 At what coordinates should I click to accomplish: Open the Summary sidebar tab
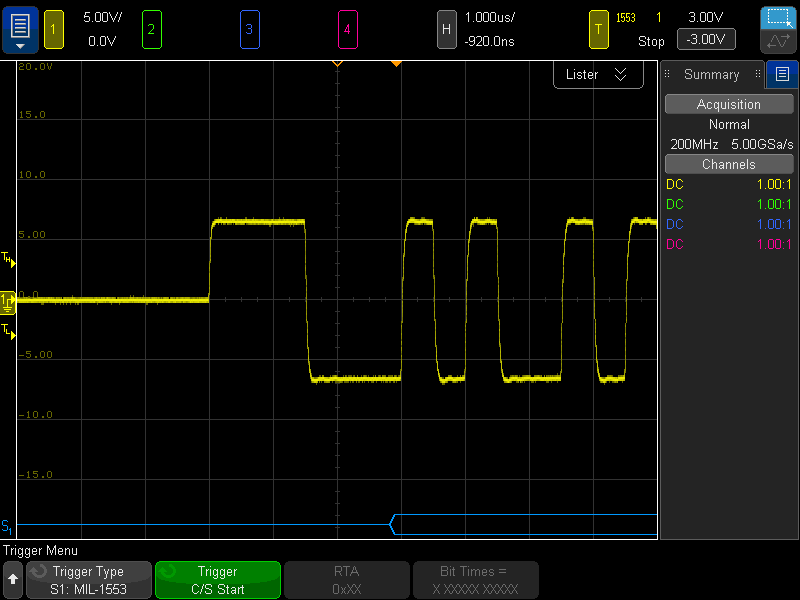(711, 74)
